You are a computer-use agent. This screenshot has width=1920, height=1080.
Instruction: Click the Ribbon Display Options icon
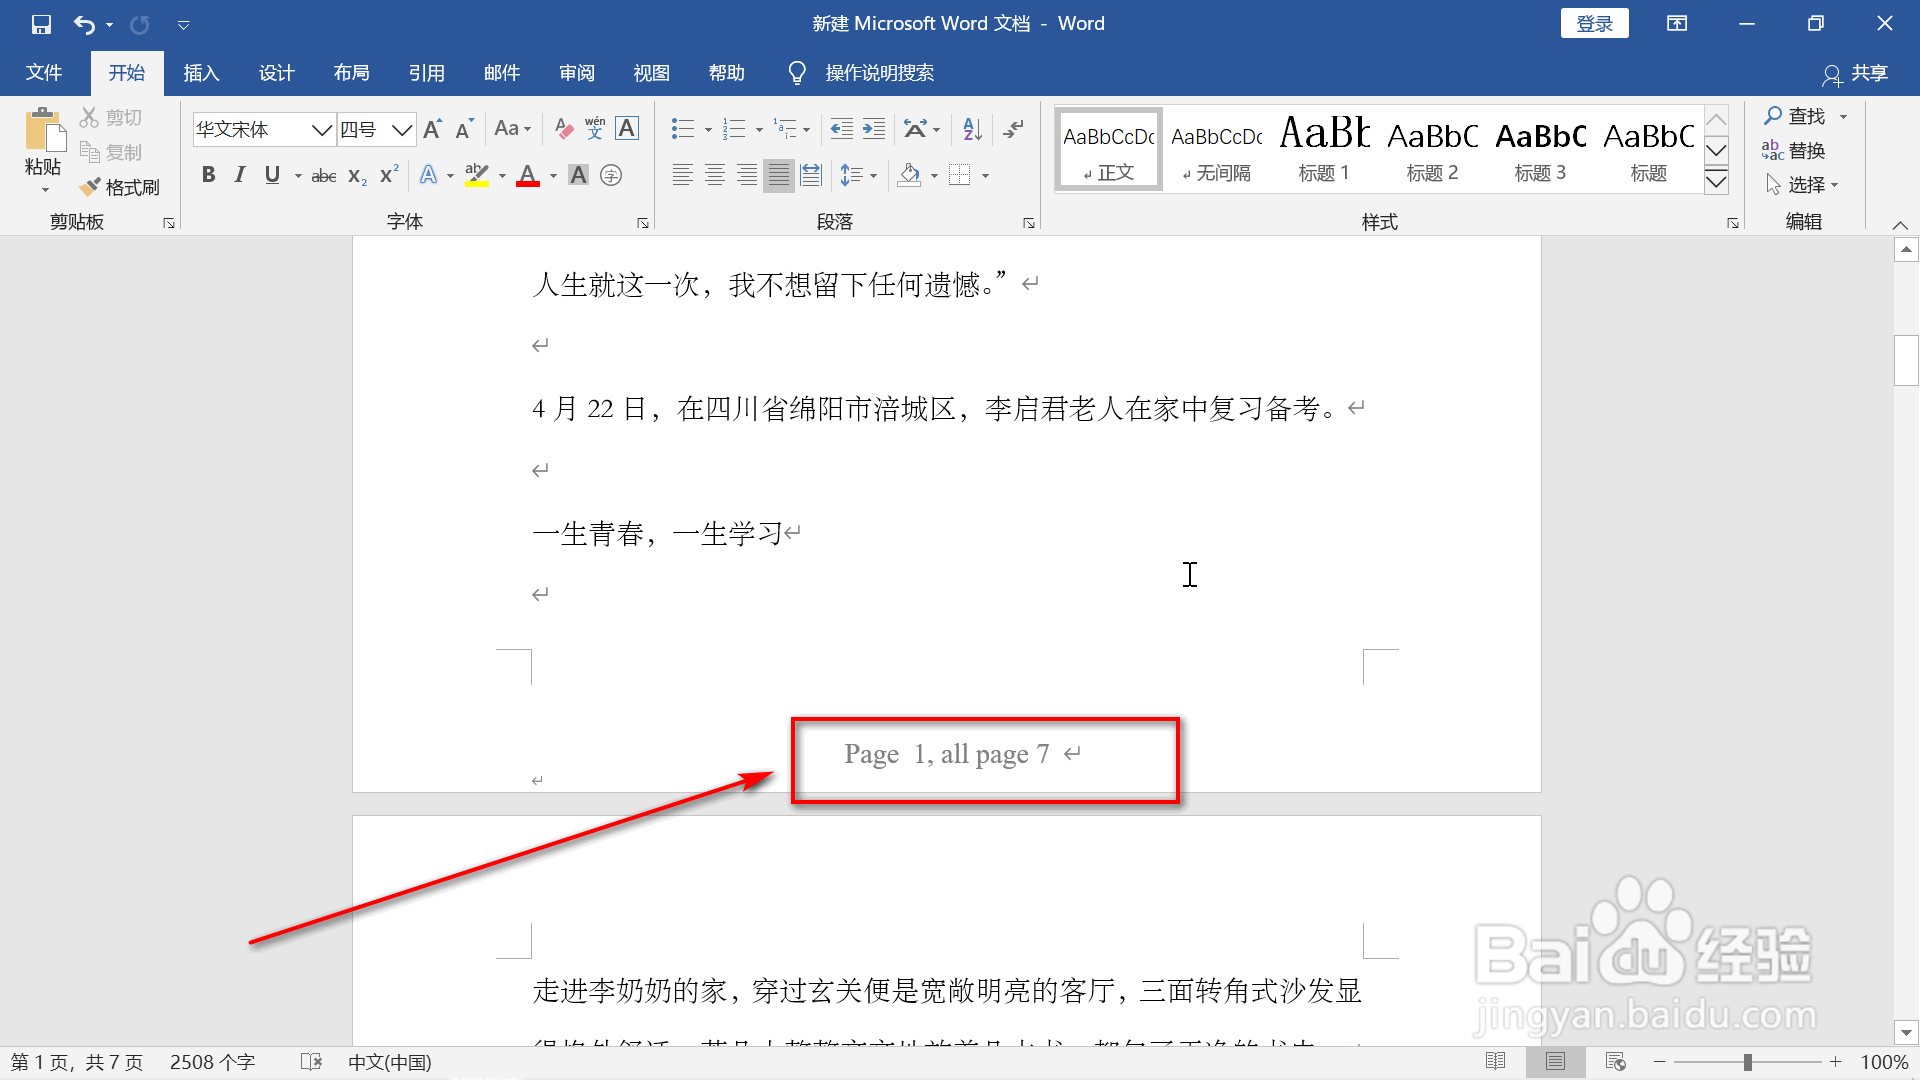coord(1677,24)
